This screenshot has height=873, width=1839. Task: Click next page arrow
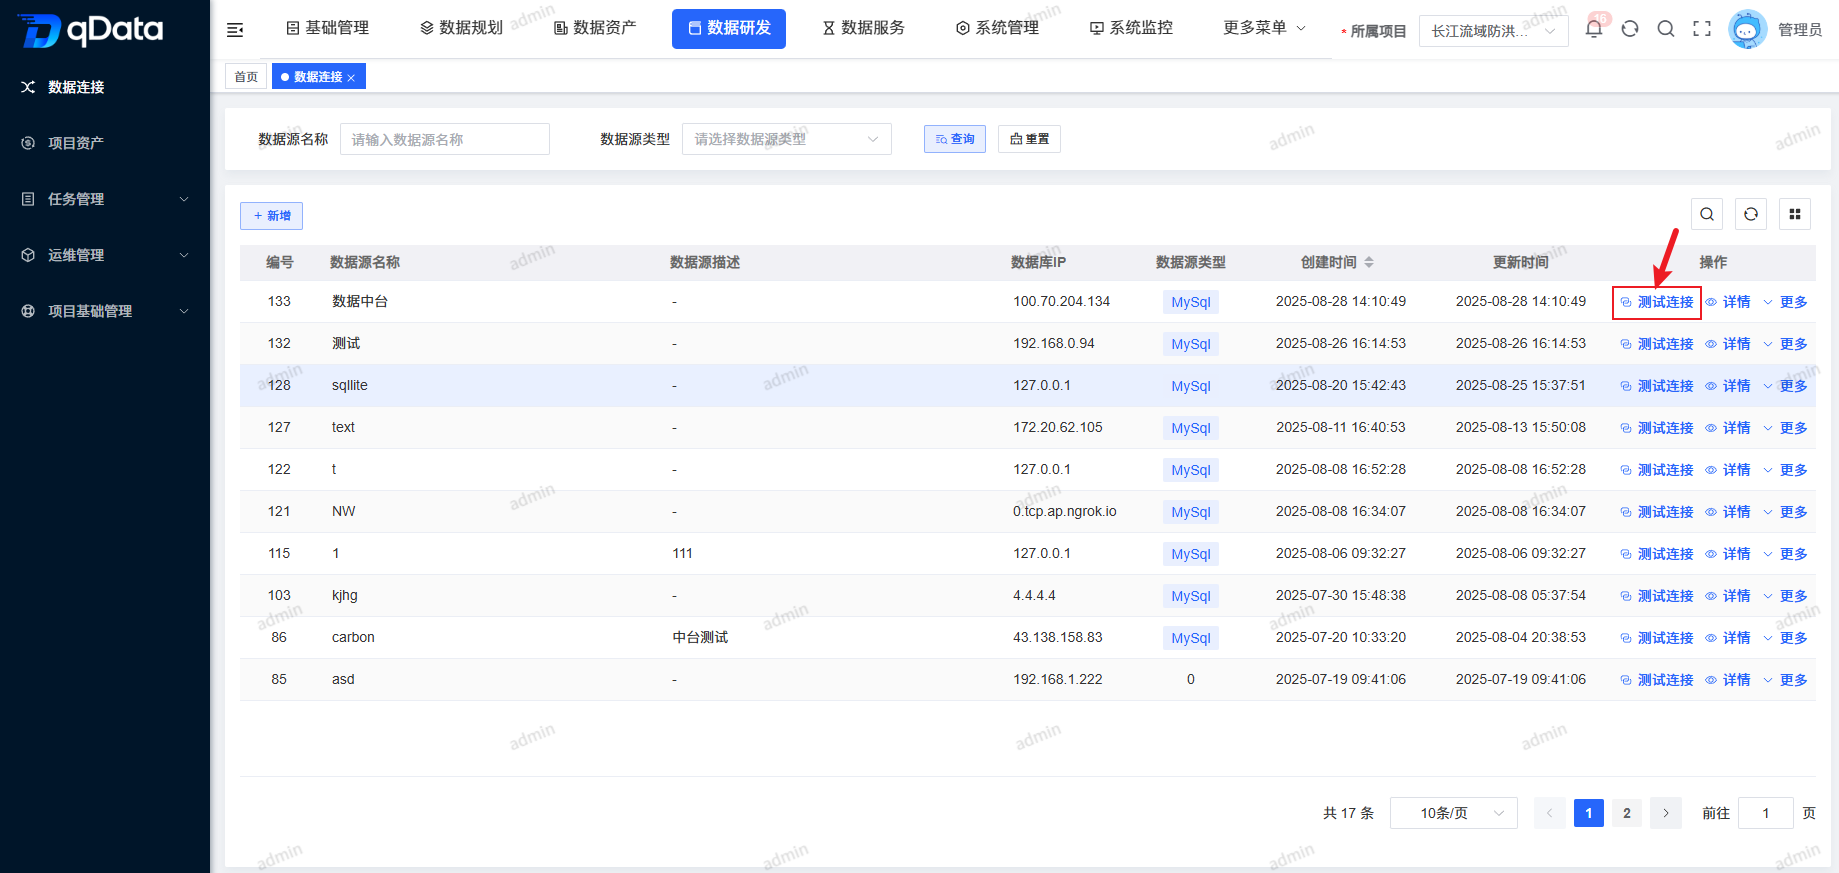[x=1666, y=813]
